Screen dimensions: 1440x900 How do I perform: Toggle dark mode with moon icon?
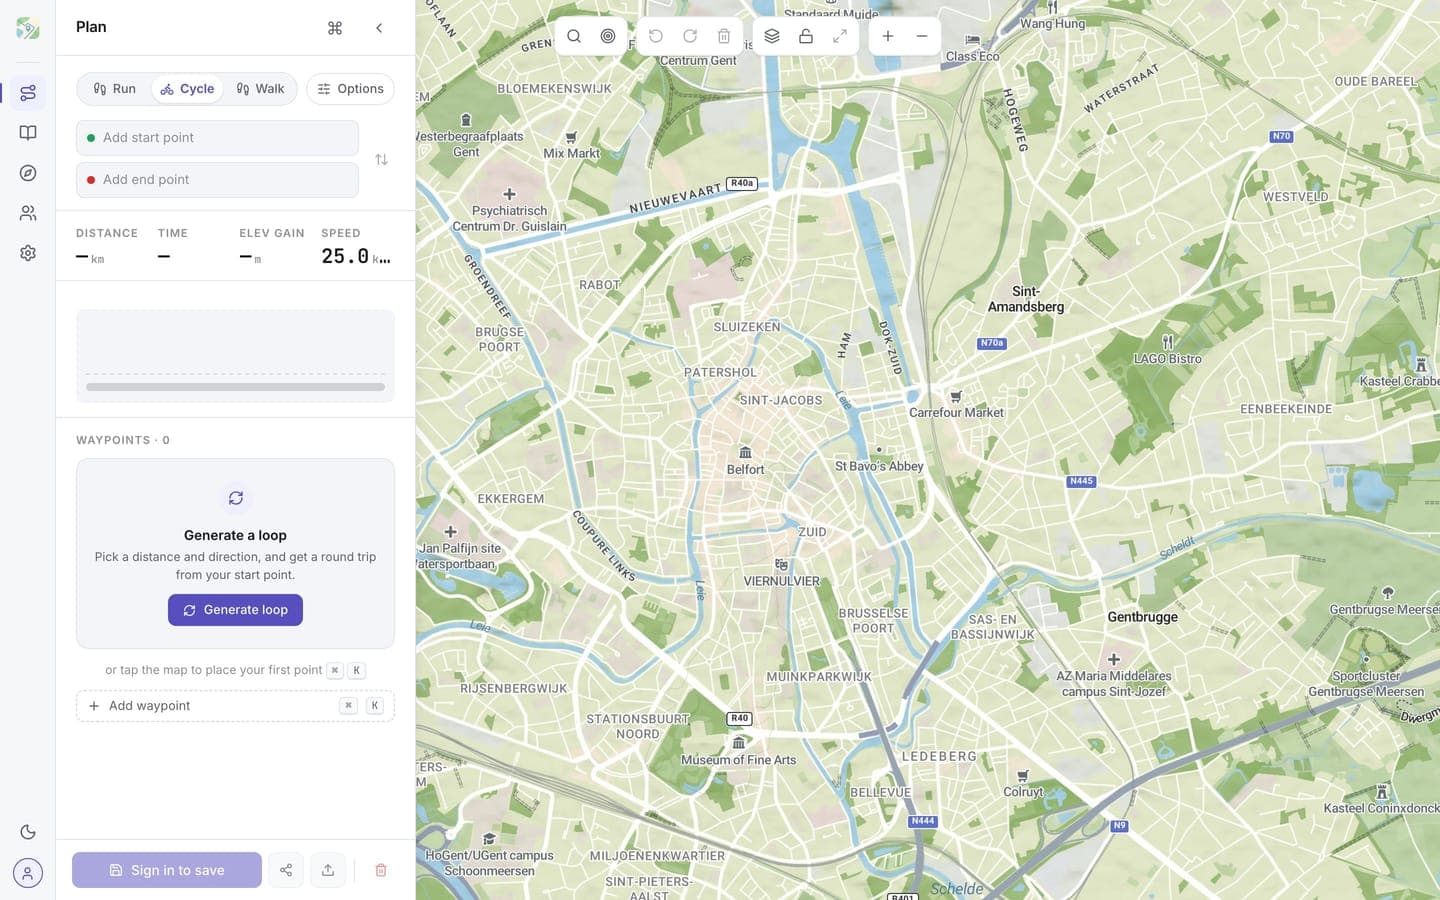(x=28, y=832)
